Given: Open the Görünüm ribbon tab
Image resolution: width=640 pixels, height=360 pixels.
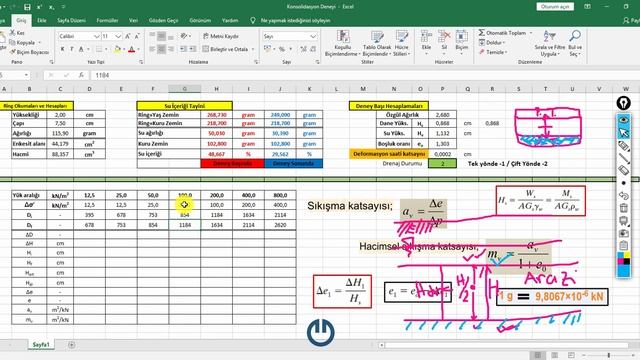Looking at the screenshot, I should [x=200, y=20].
